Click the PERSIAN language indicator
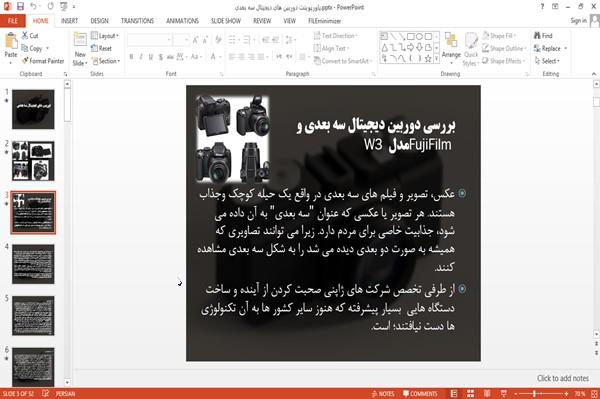The width and height of the screenshot is (600, 399). [x=65, y=394]
